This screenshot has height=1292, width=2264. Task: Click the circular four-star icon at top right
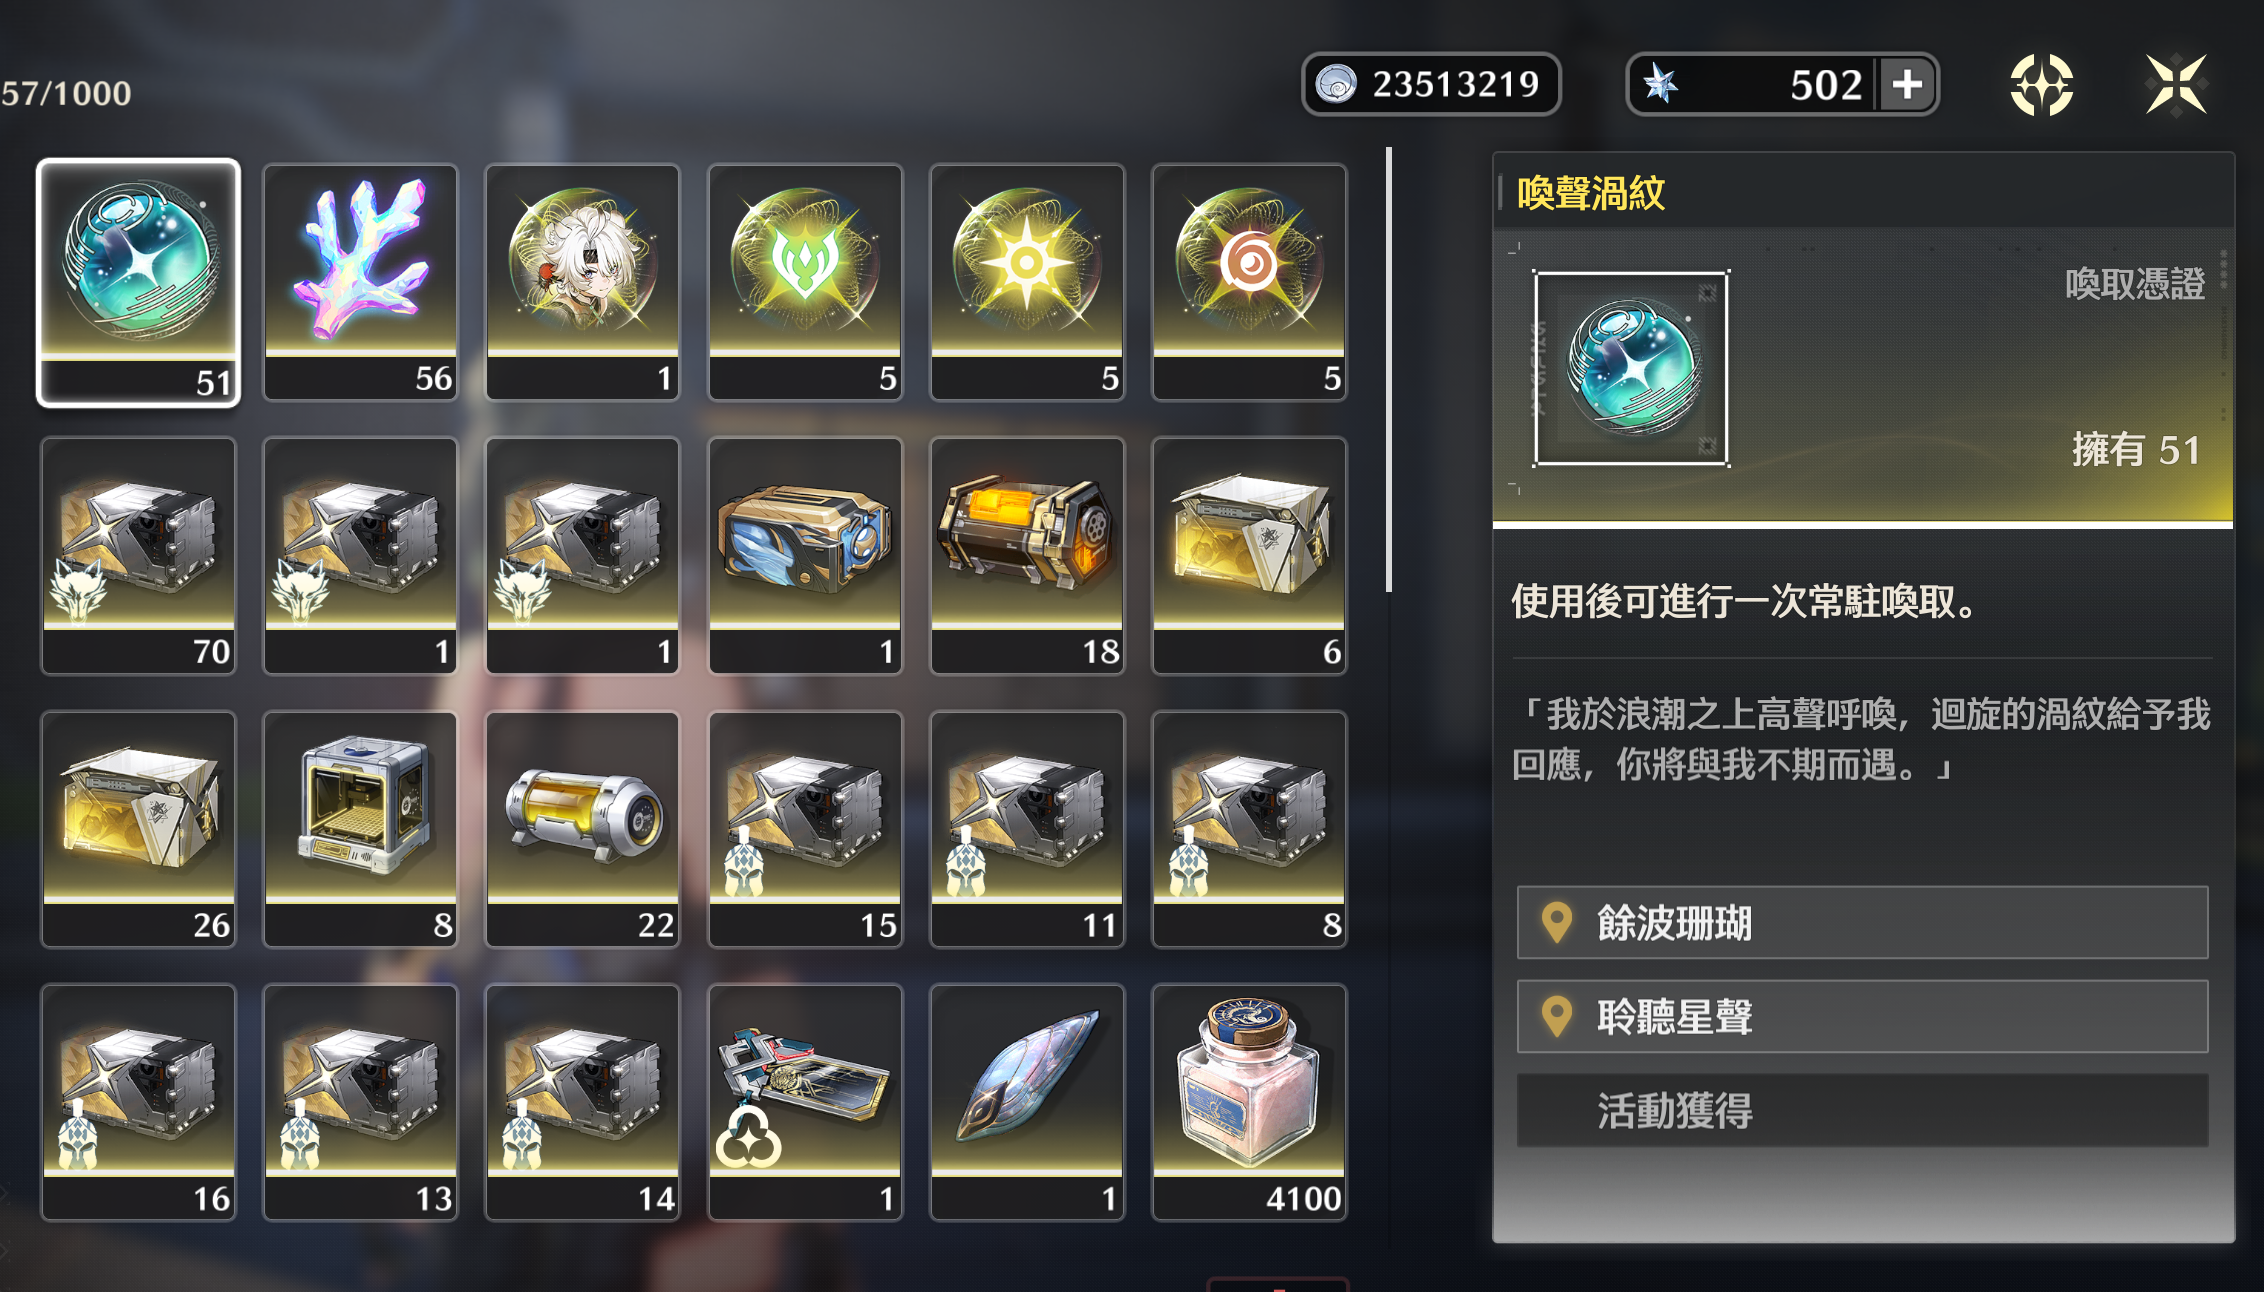2041,85
